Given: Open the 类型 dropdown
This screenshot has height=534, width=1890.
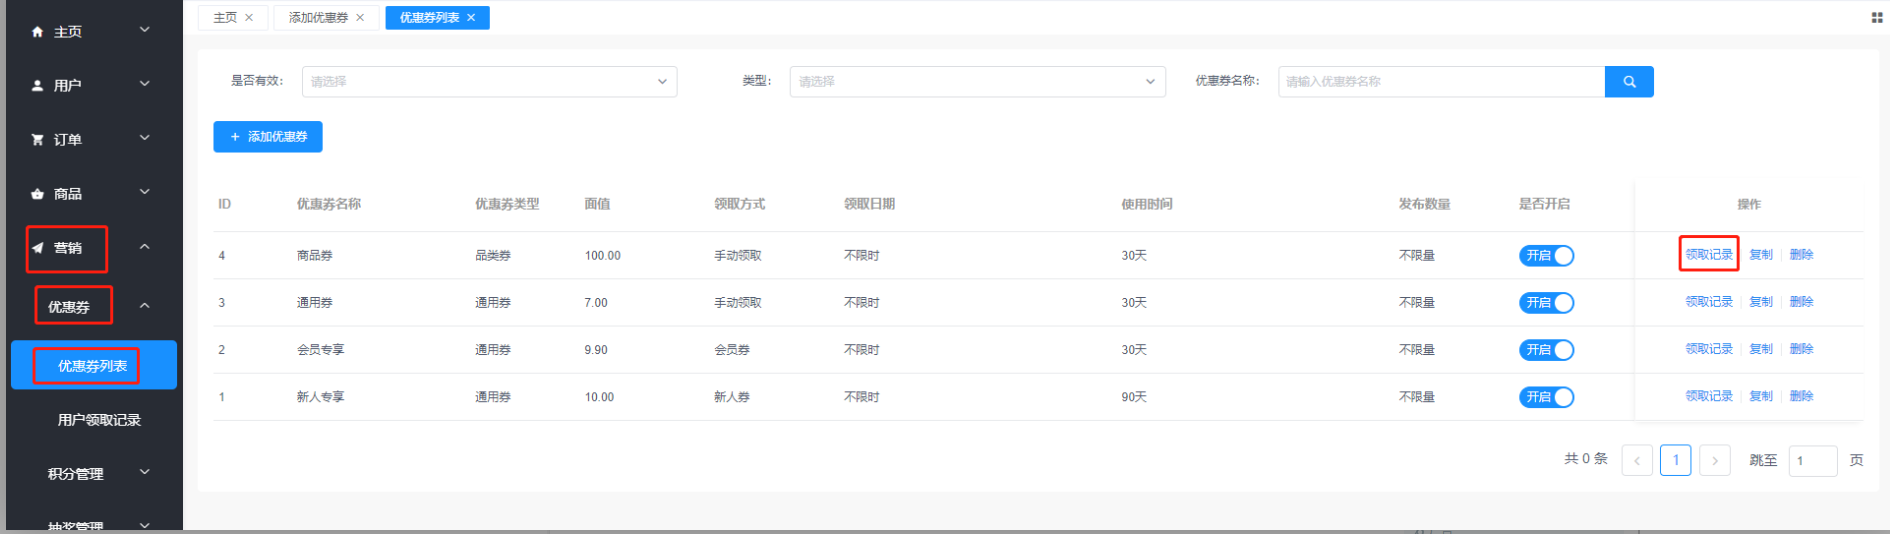Looking at the screenshot, I should coord(977,82).
